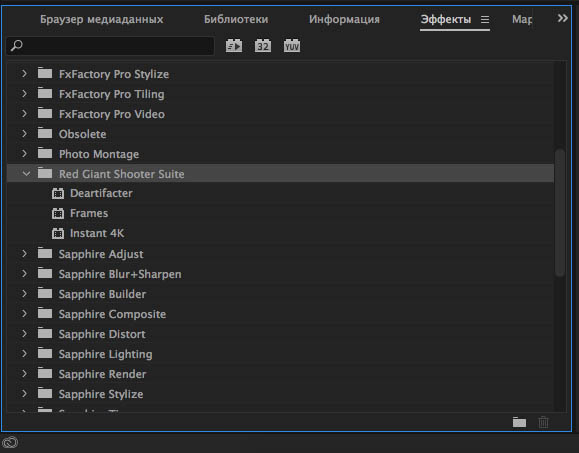
Task: Toggle the YUV Effects filter icon
Action: 292,46
